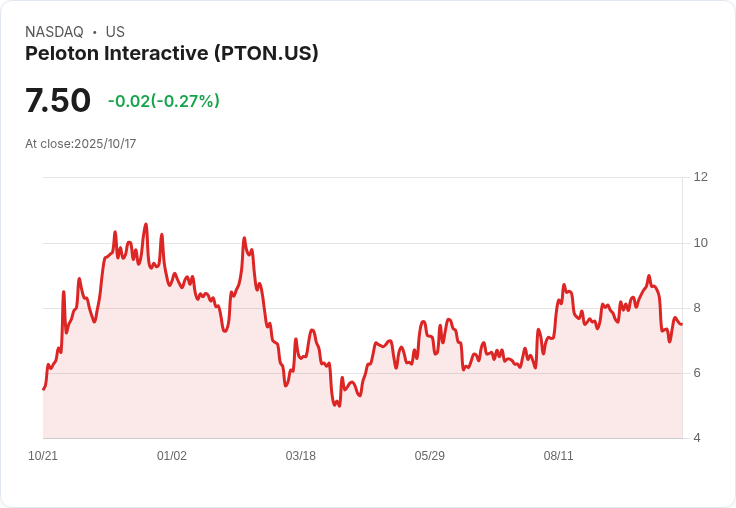Pick the 08/11 x-axis date label
736x508 pixels.
(558, 456)
